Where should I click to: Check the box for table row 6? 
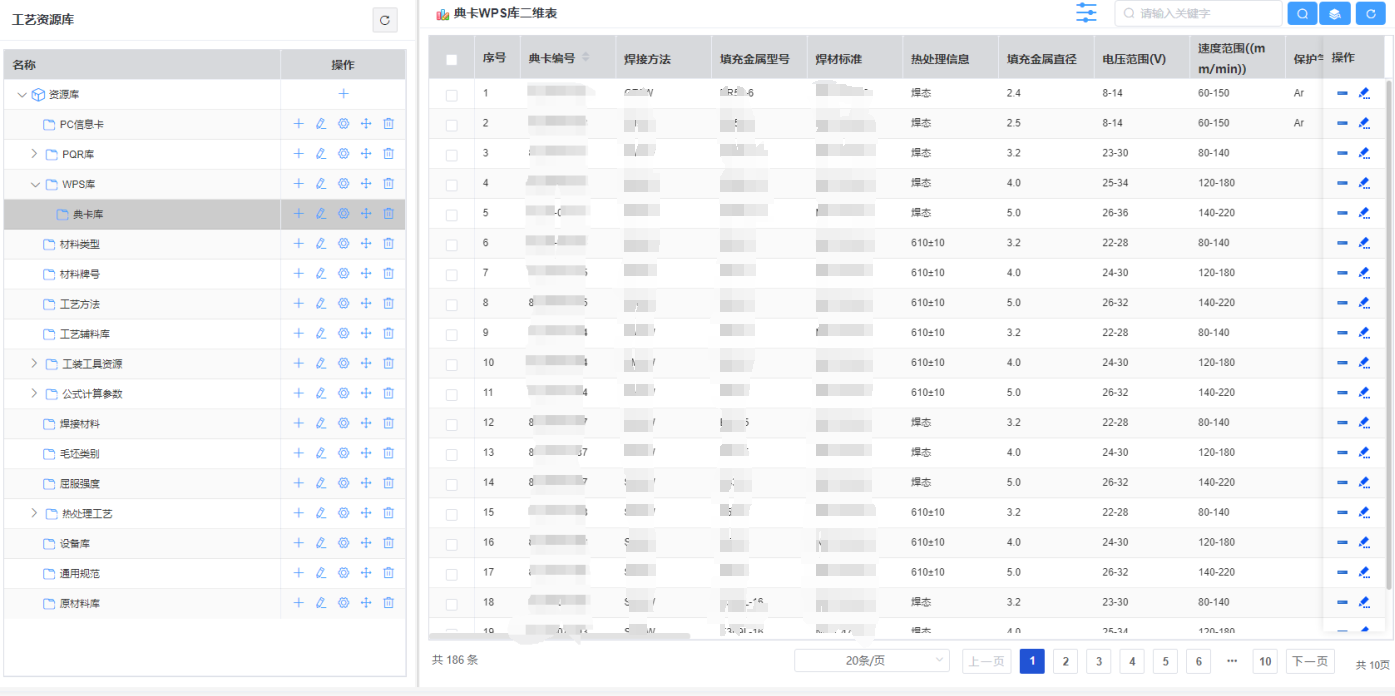coord(451,245)
